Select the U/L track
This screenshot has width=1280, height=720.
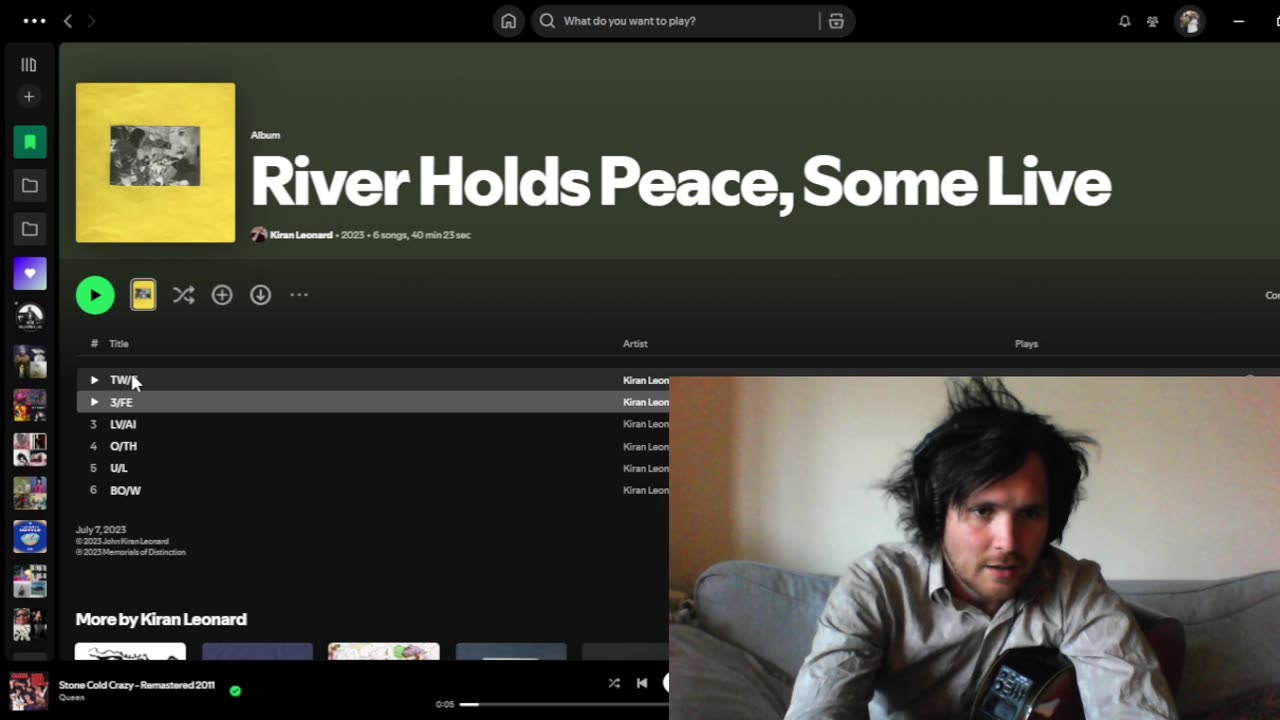(x=118, y=468)
